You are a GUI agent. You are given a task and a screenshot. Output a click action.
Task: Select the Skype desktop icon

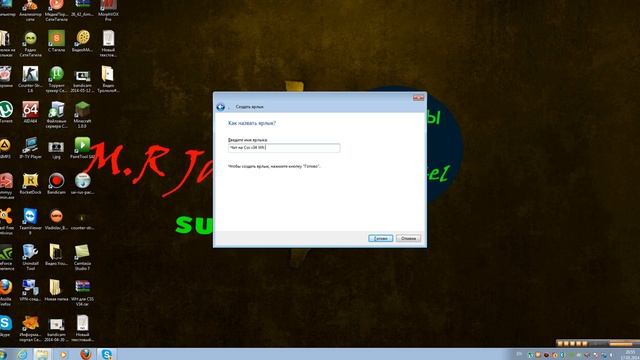tap(6, 325)
